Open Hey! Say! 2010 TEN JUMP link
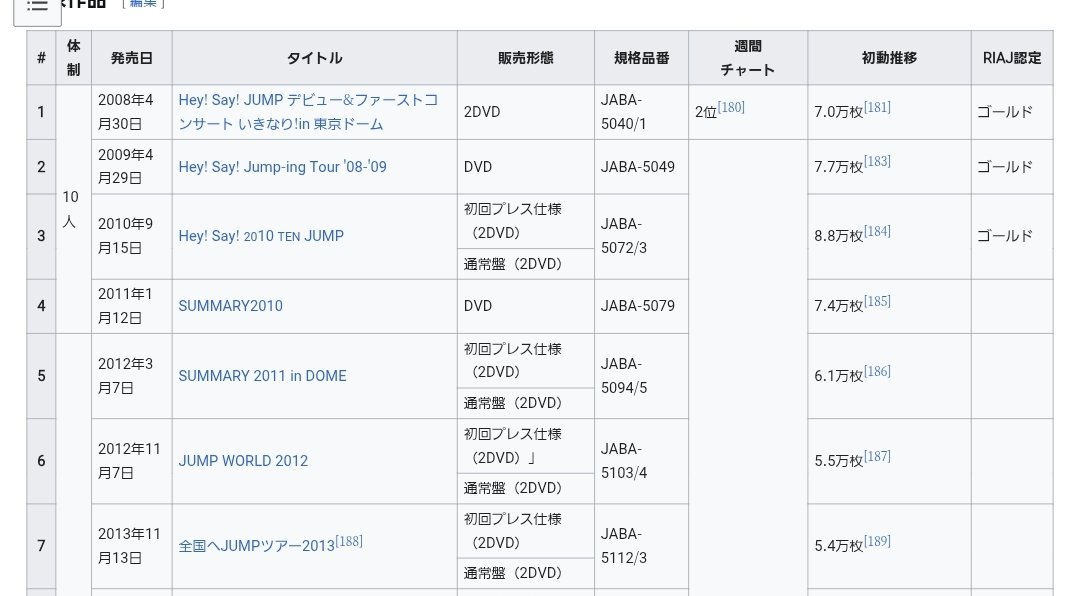Screen dimensions: 1080x596 tap(261, 236)
